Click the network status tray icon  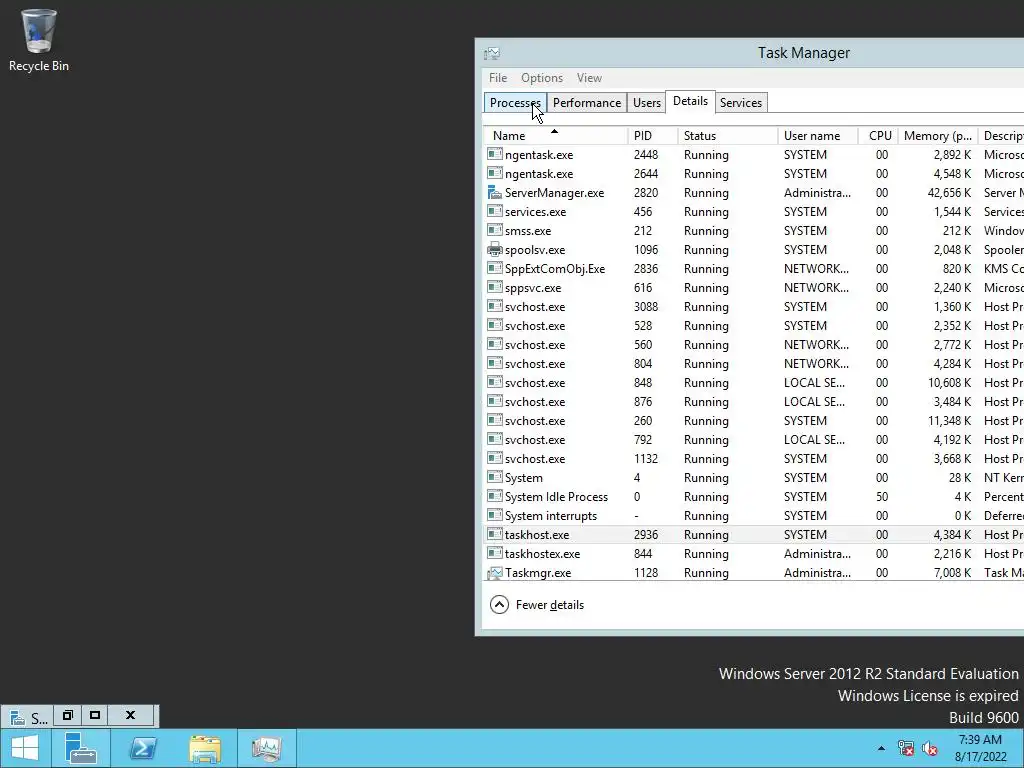point(906,748)
